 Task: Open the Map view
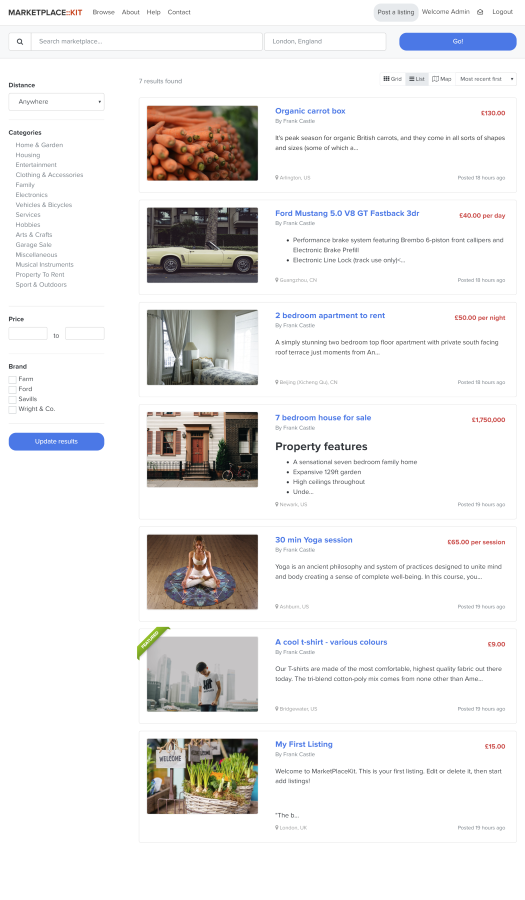pyautogui.click(x=442, y=79)
